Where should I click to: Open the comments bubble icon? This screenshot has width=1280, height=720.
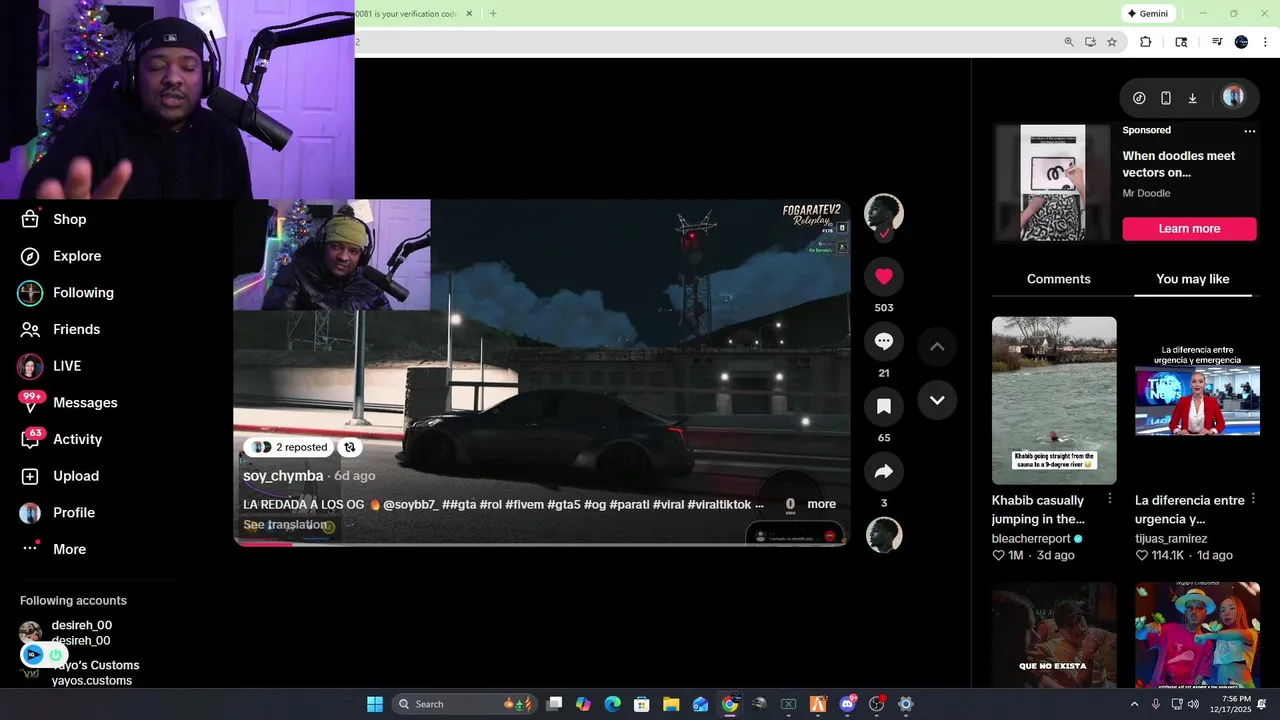click(884, 341)
